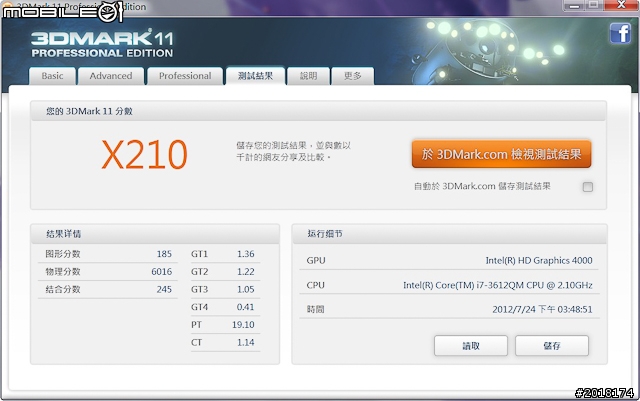Click the CPU name Core i7-3612QM text
This screenshot has width=640, height=401.
(498, 285)
